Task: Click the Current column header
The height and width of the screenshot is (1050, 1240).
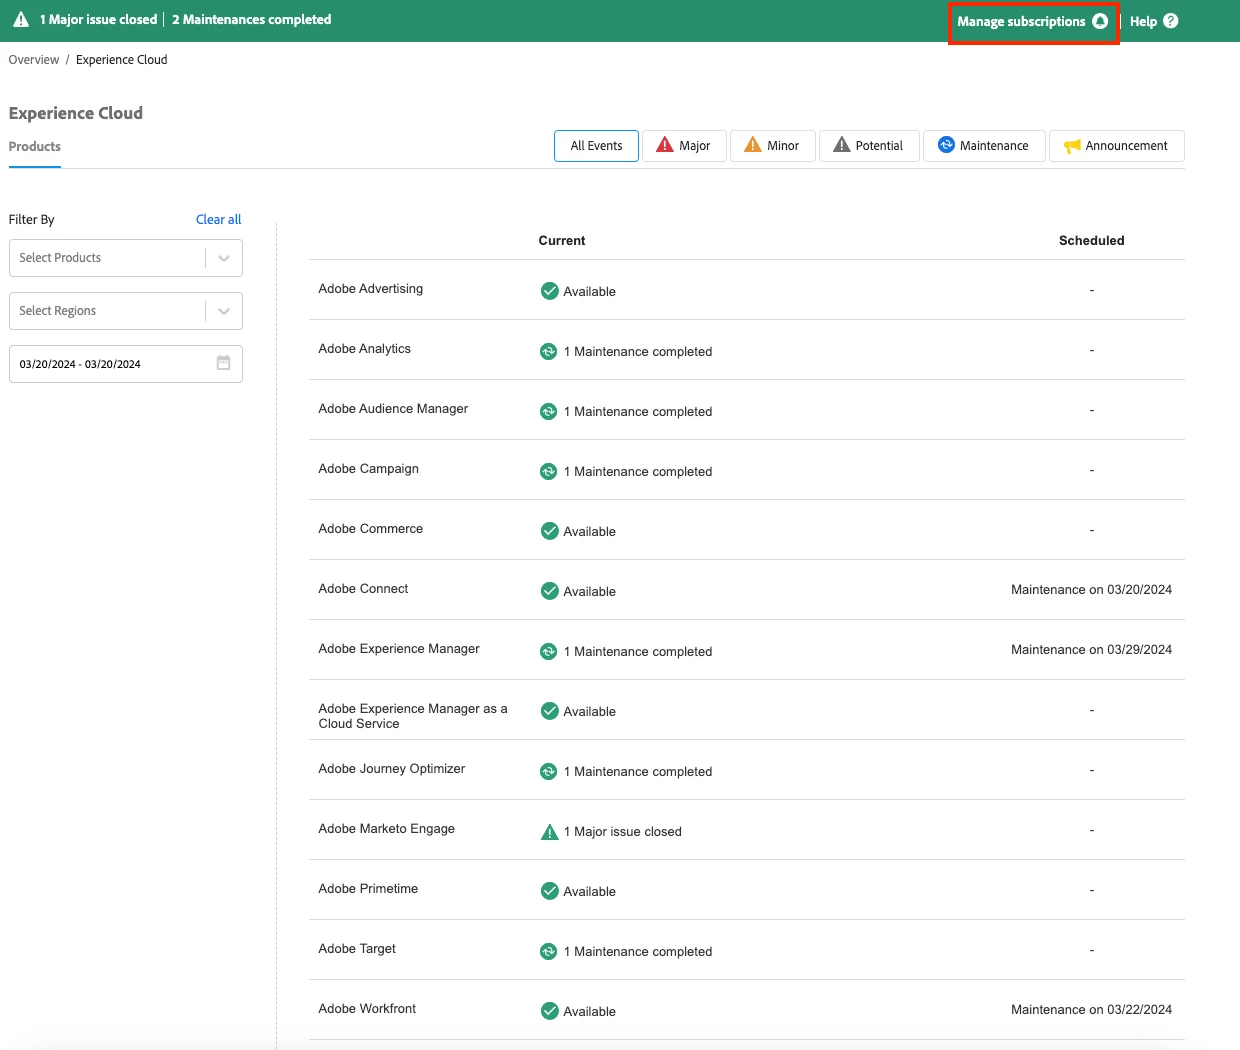Action: [x=562, y=241]
